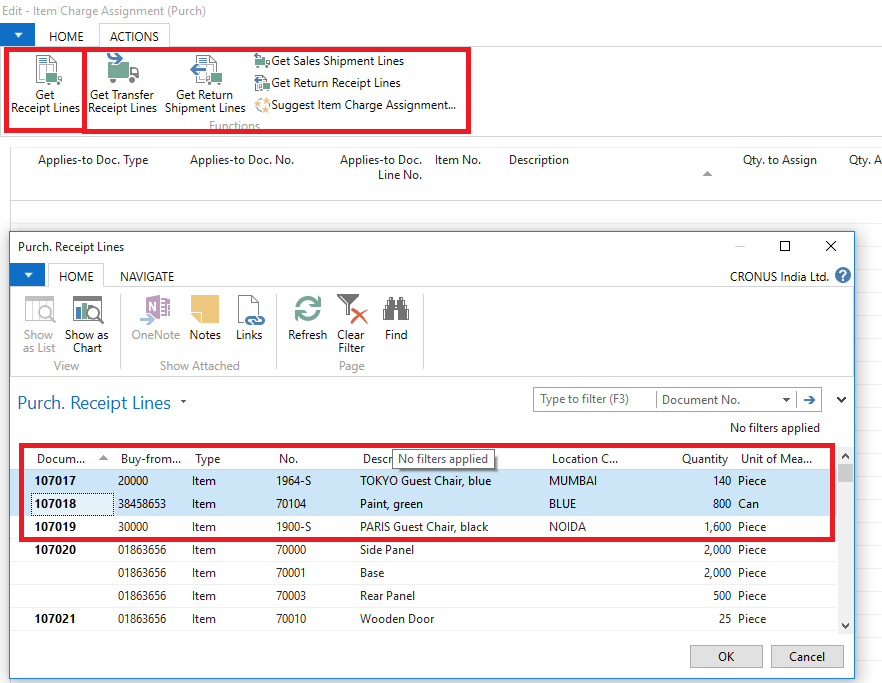882x683 pixels.
Task: Click the Description column header in Item Charge Assignment
Action: coord(539,160)
